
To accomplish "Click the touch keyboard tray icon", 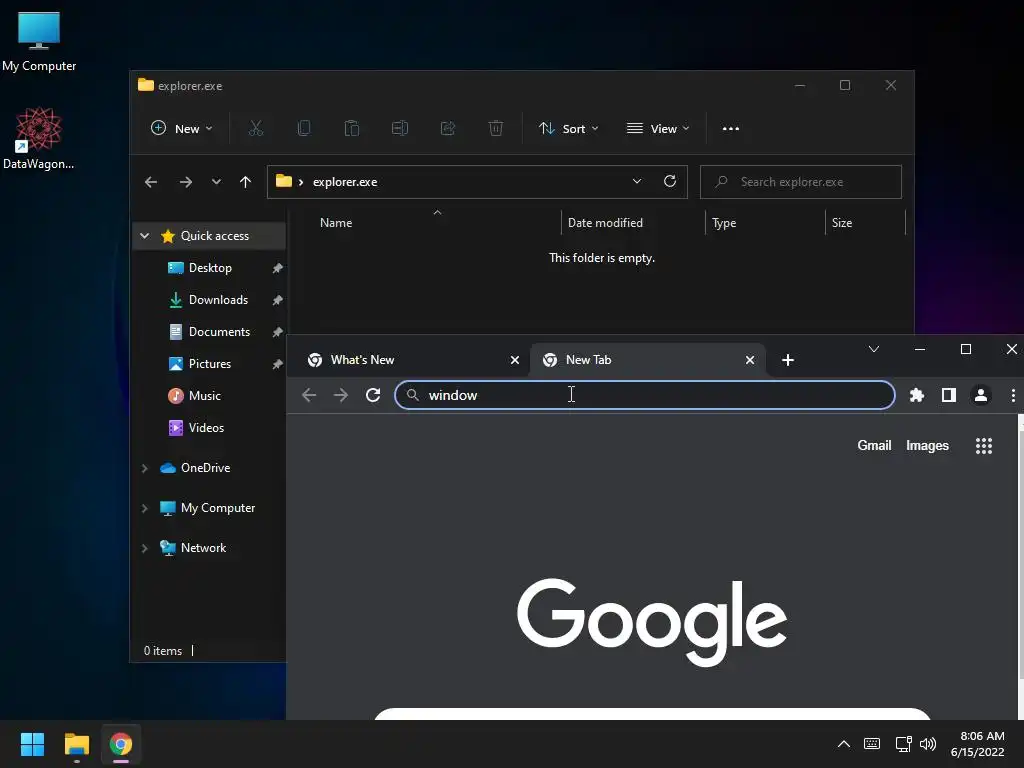I will [x=872, y=744].
